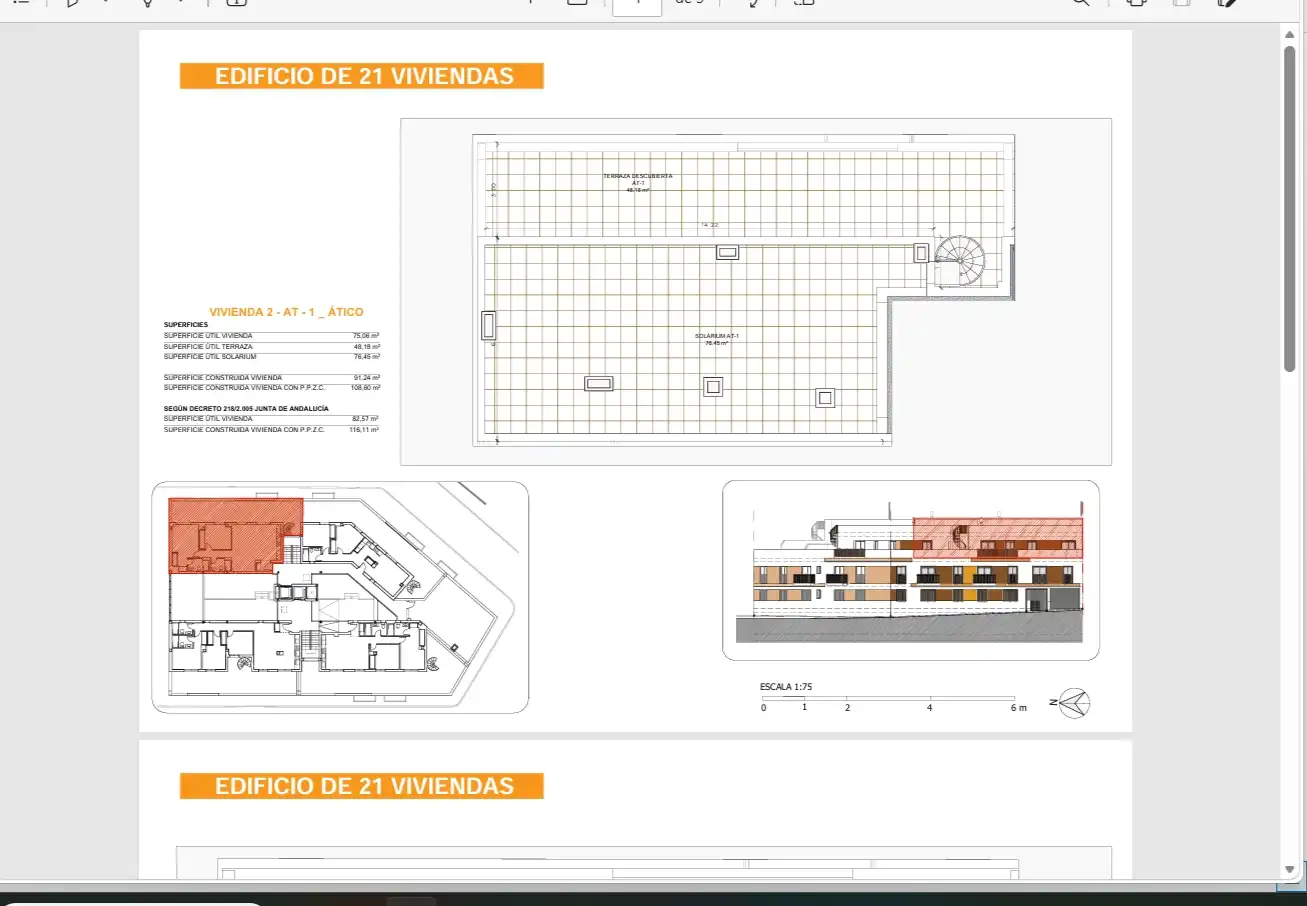The width and height of the screenshot is (1307, 906).
Task: Click 'SOLARIUM AT-1' label in the plan
Action: click(x=715, y=336)
